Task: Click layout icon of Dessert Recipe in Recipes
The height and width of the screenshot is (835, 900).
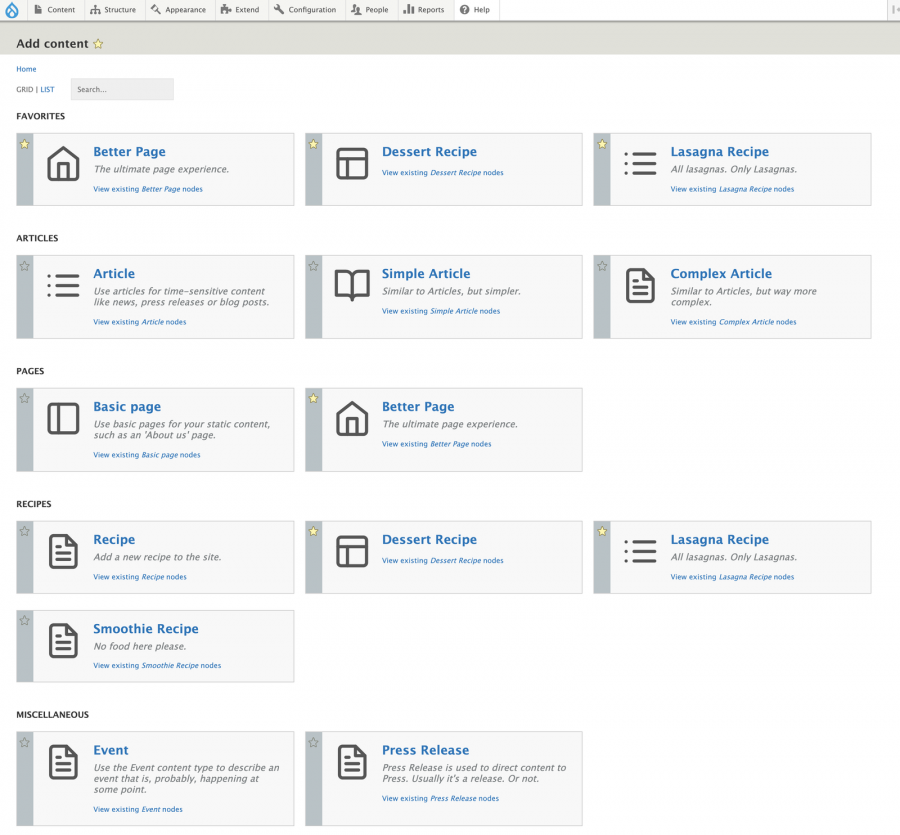Action: click(352, 552)
